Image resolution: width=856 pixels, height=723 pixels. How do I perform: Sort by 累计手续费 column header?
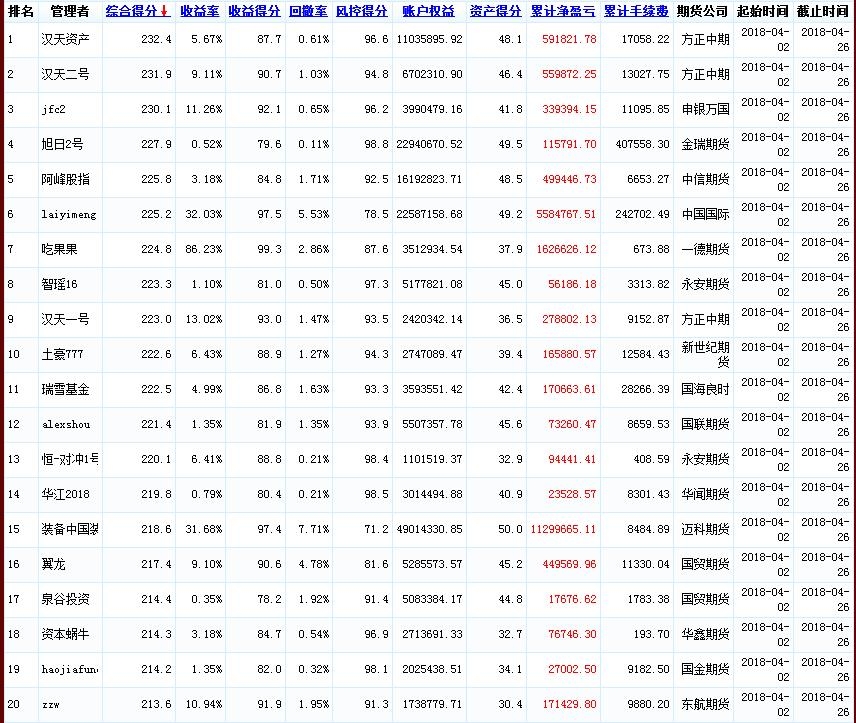point(636,11)
